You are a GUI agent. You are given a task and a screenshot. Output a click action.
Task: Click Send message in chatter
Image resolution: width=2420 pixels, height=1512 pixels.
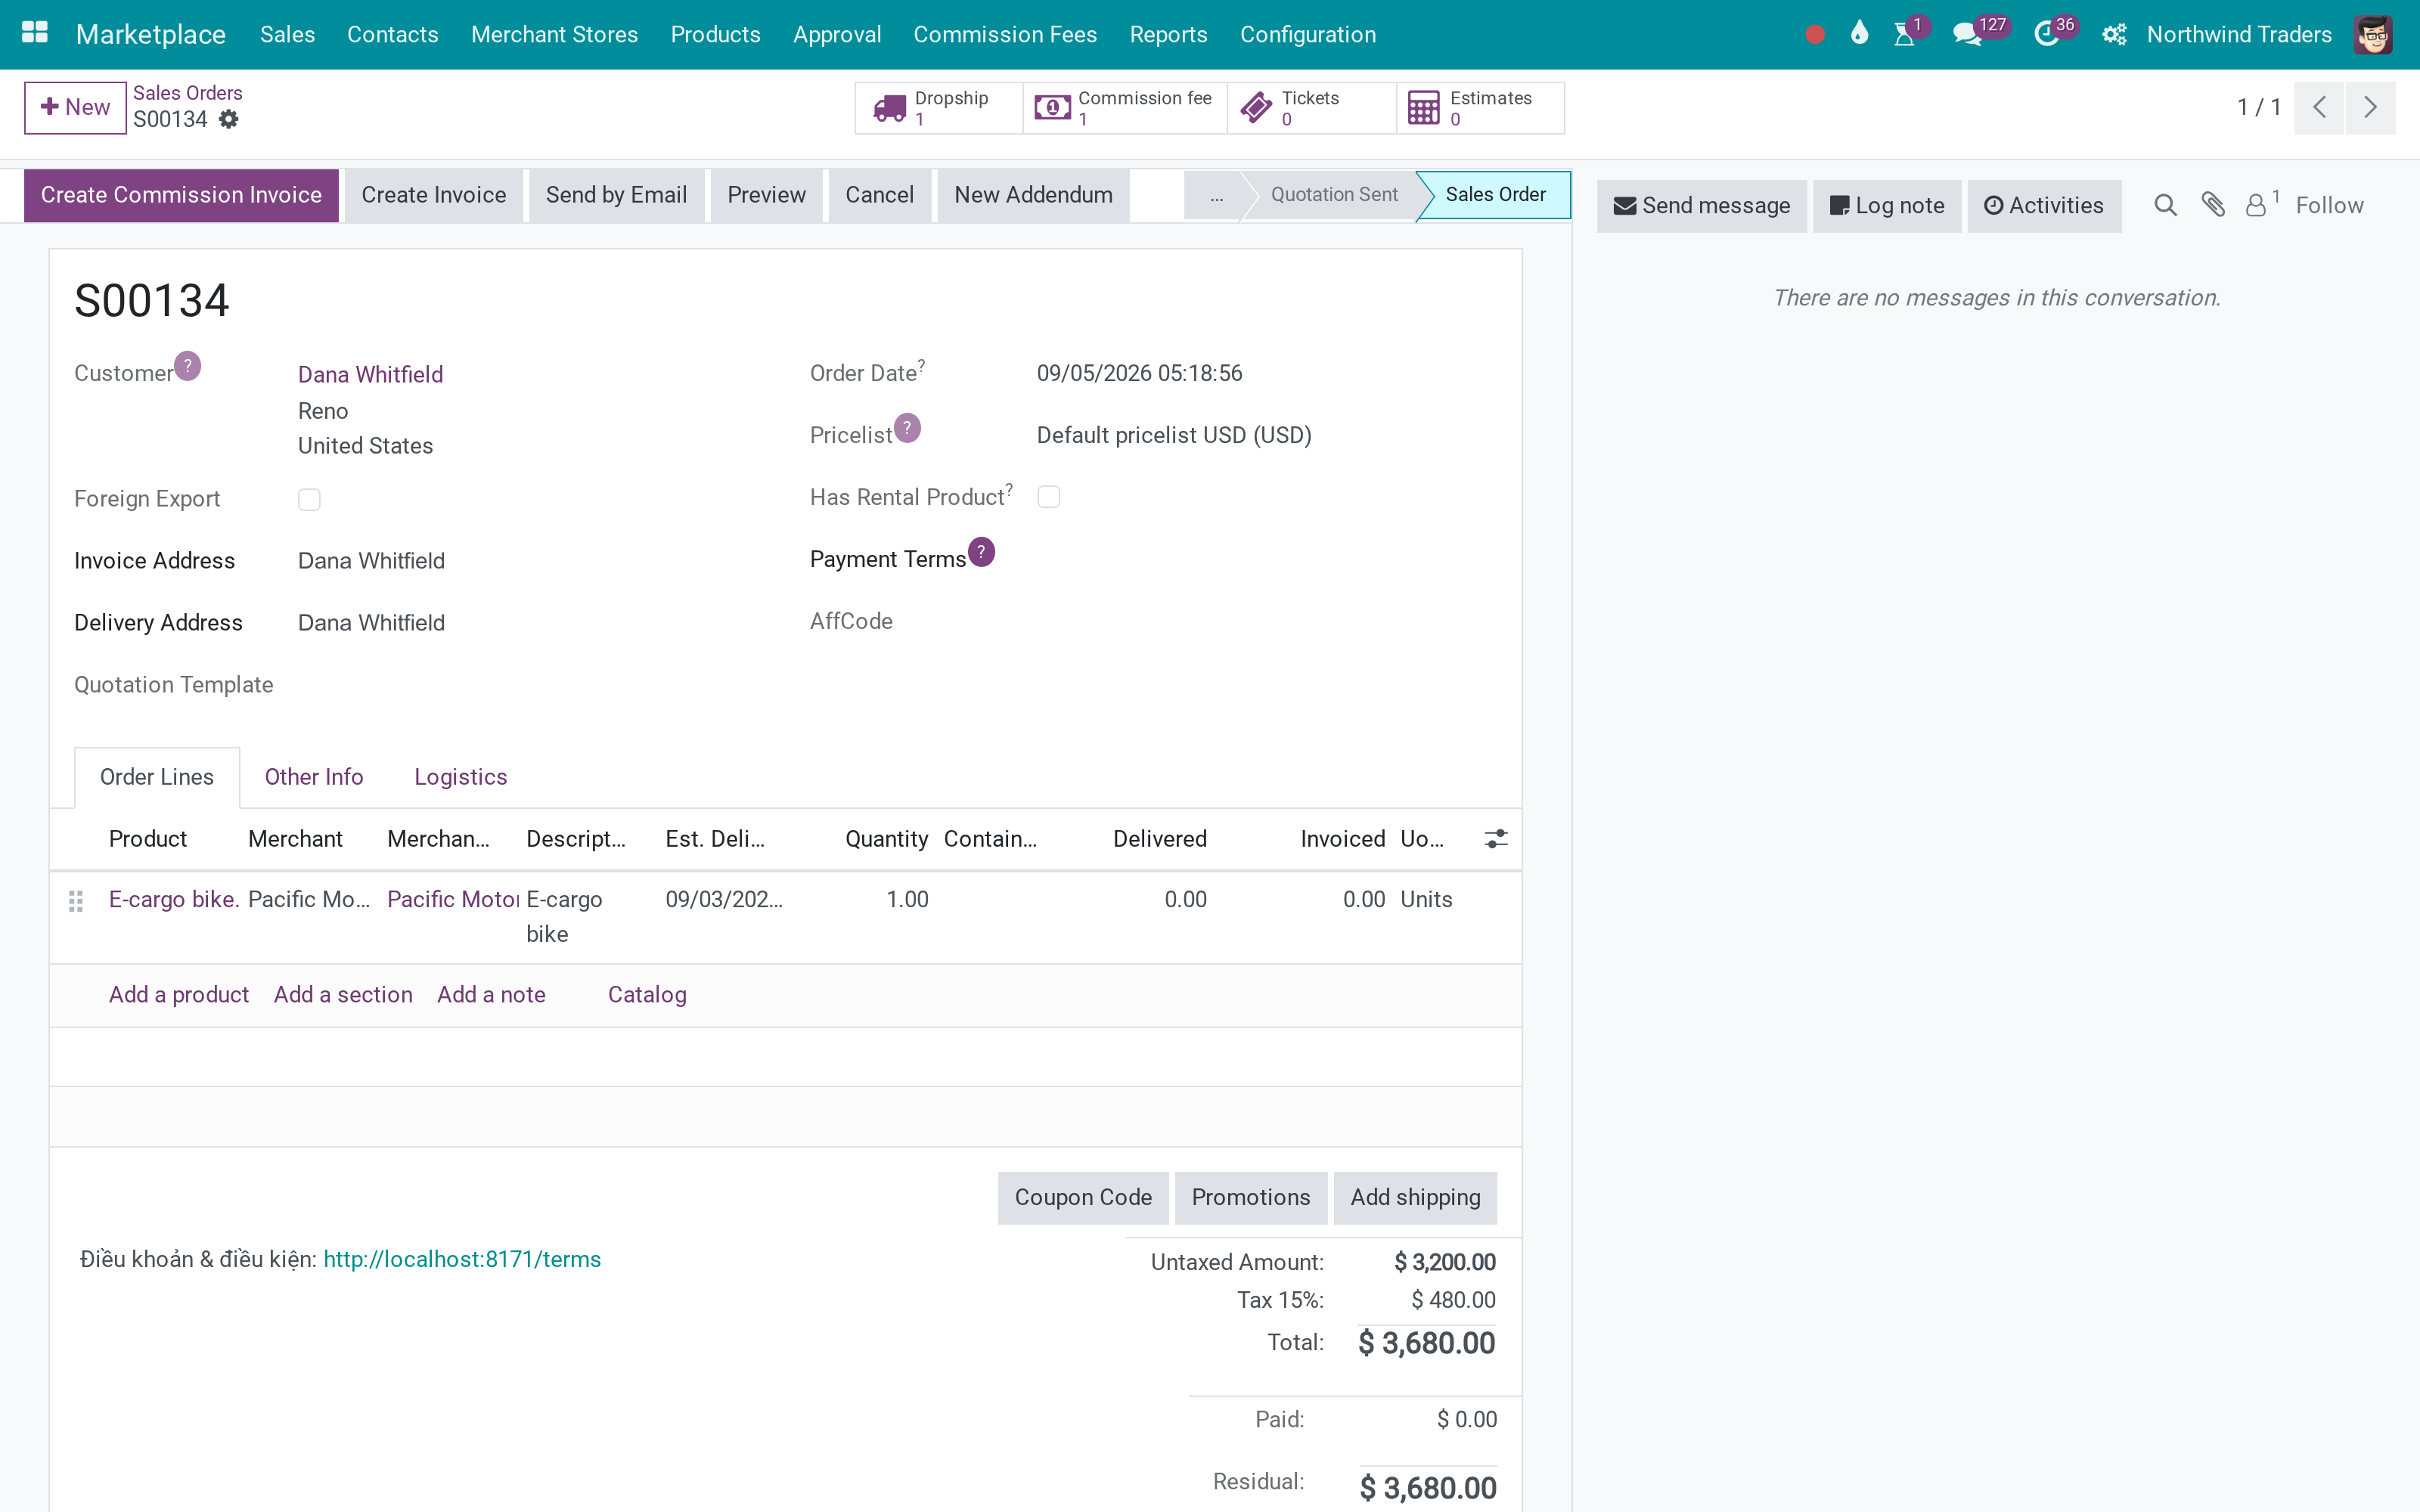coord(1701,206)
